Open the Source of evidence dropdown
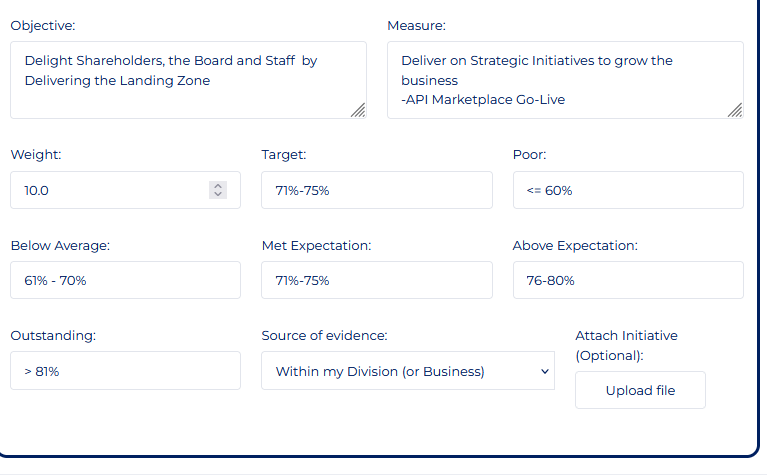This screenshot has height=475, width=767. (408, 371)
